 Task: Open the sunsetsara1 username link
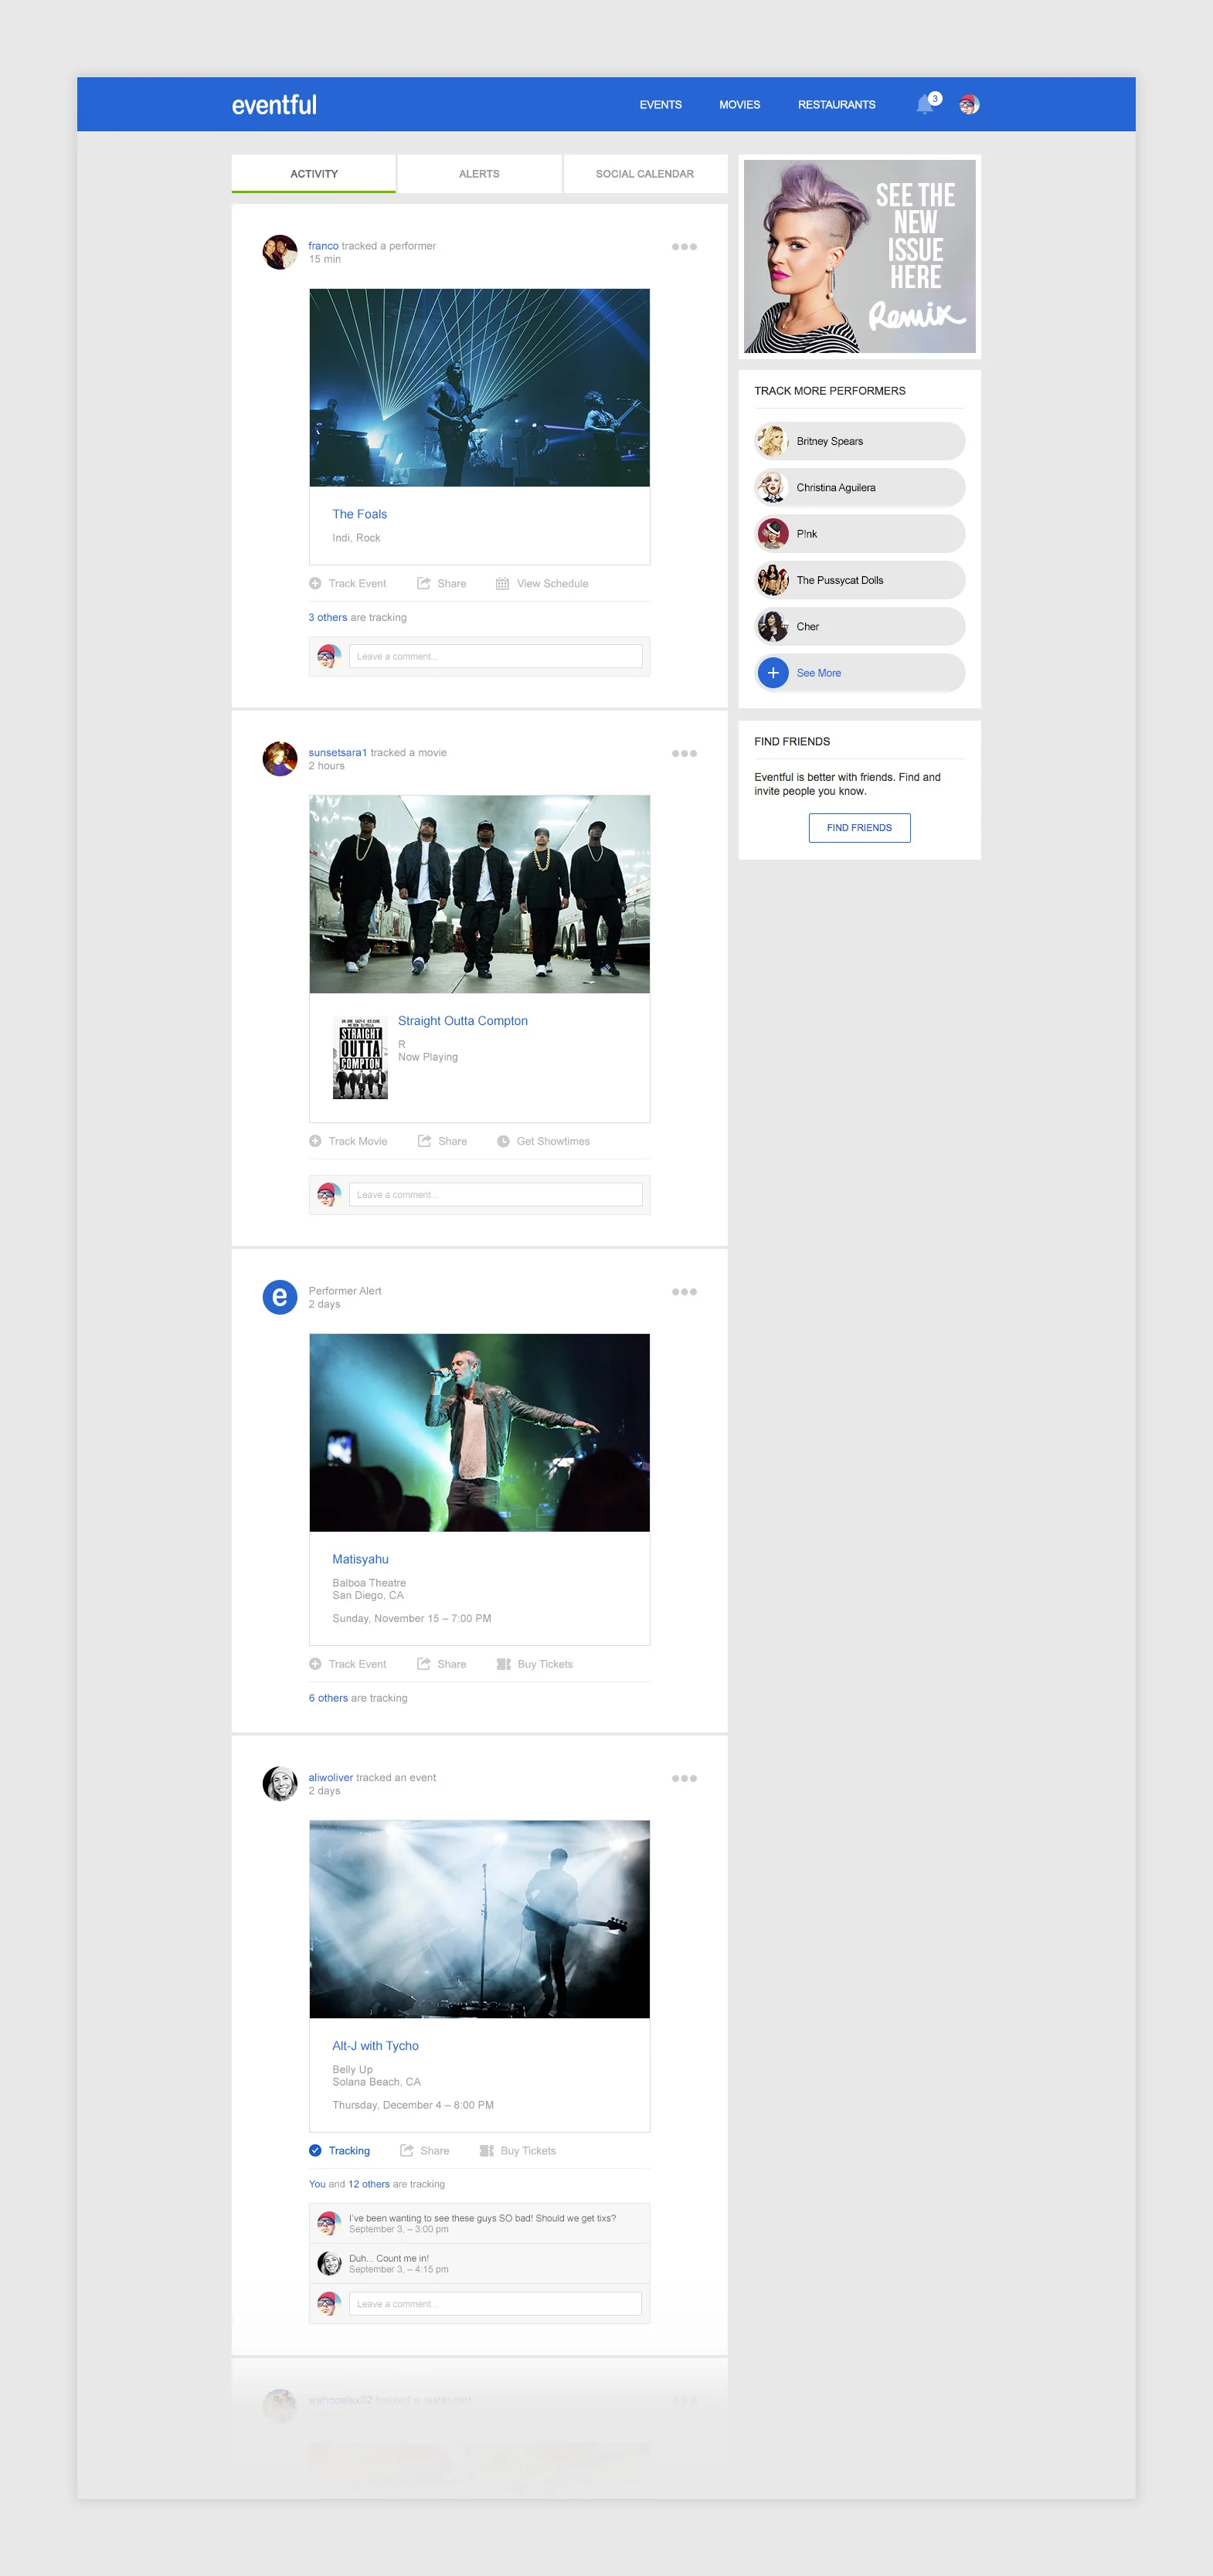pyautogui.click(x=337, y=753)
